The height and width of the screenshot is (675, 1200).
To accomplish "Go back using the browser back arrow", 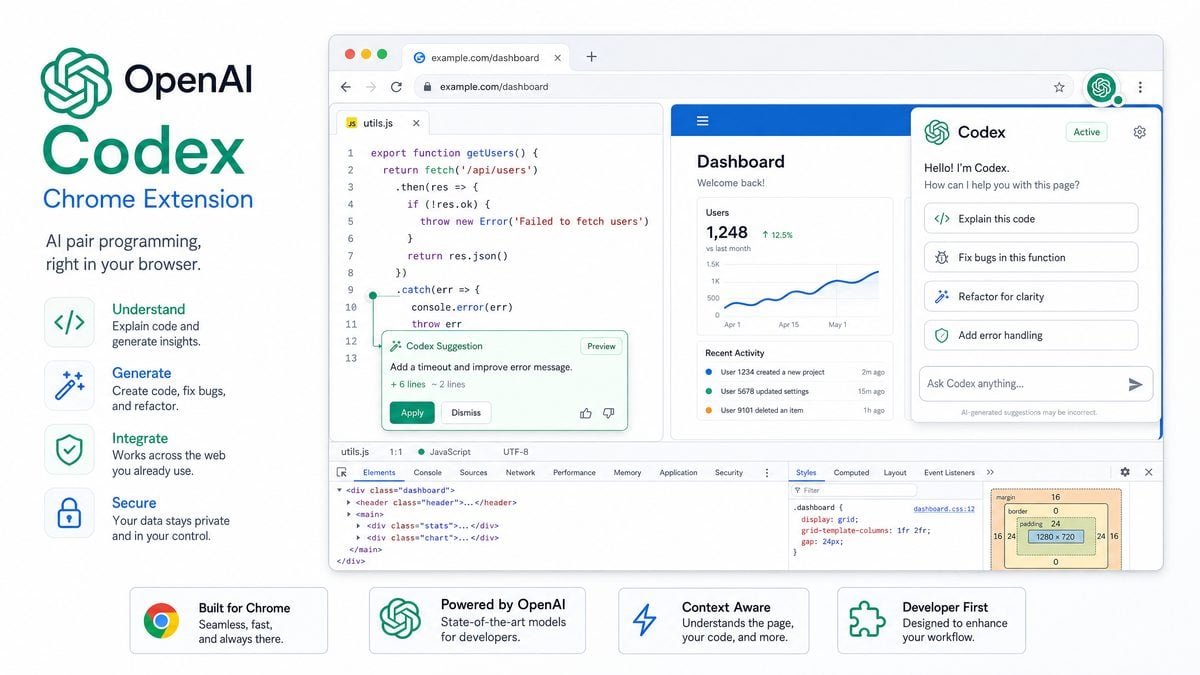I will (346, 87).
